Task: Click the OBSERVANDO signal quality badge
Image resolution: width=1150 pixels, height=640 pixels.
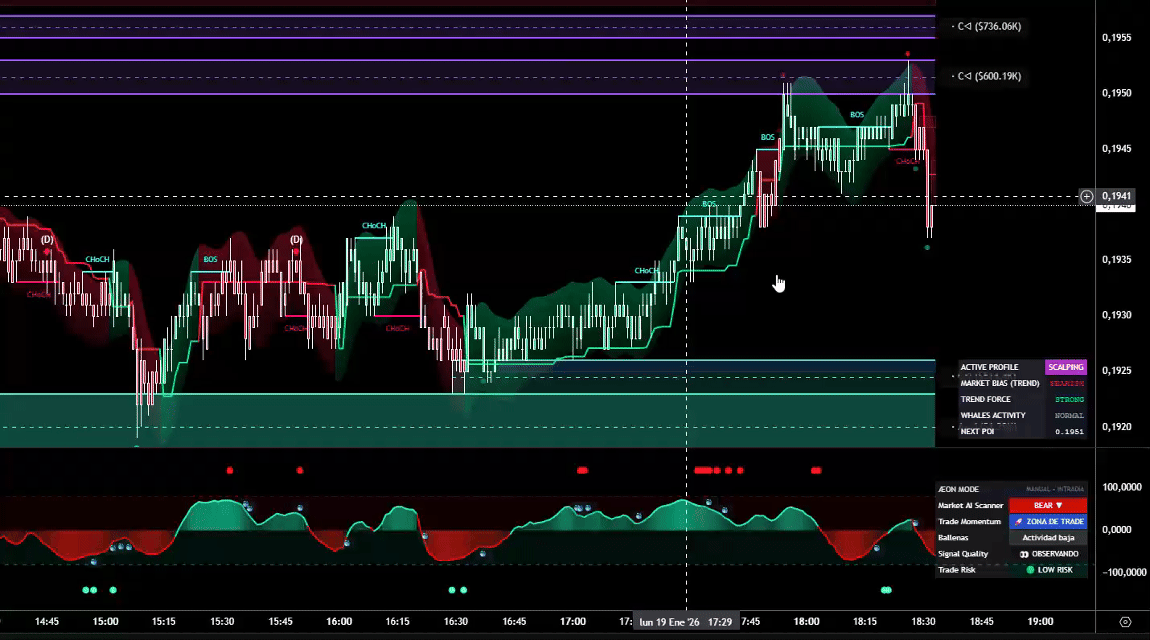Action: [1048, 554]
